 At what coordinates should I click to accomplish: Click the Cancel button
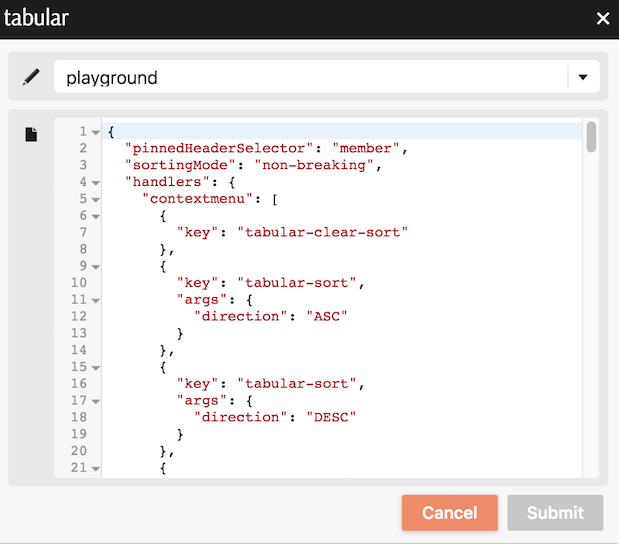coord(450,512)
